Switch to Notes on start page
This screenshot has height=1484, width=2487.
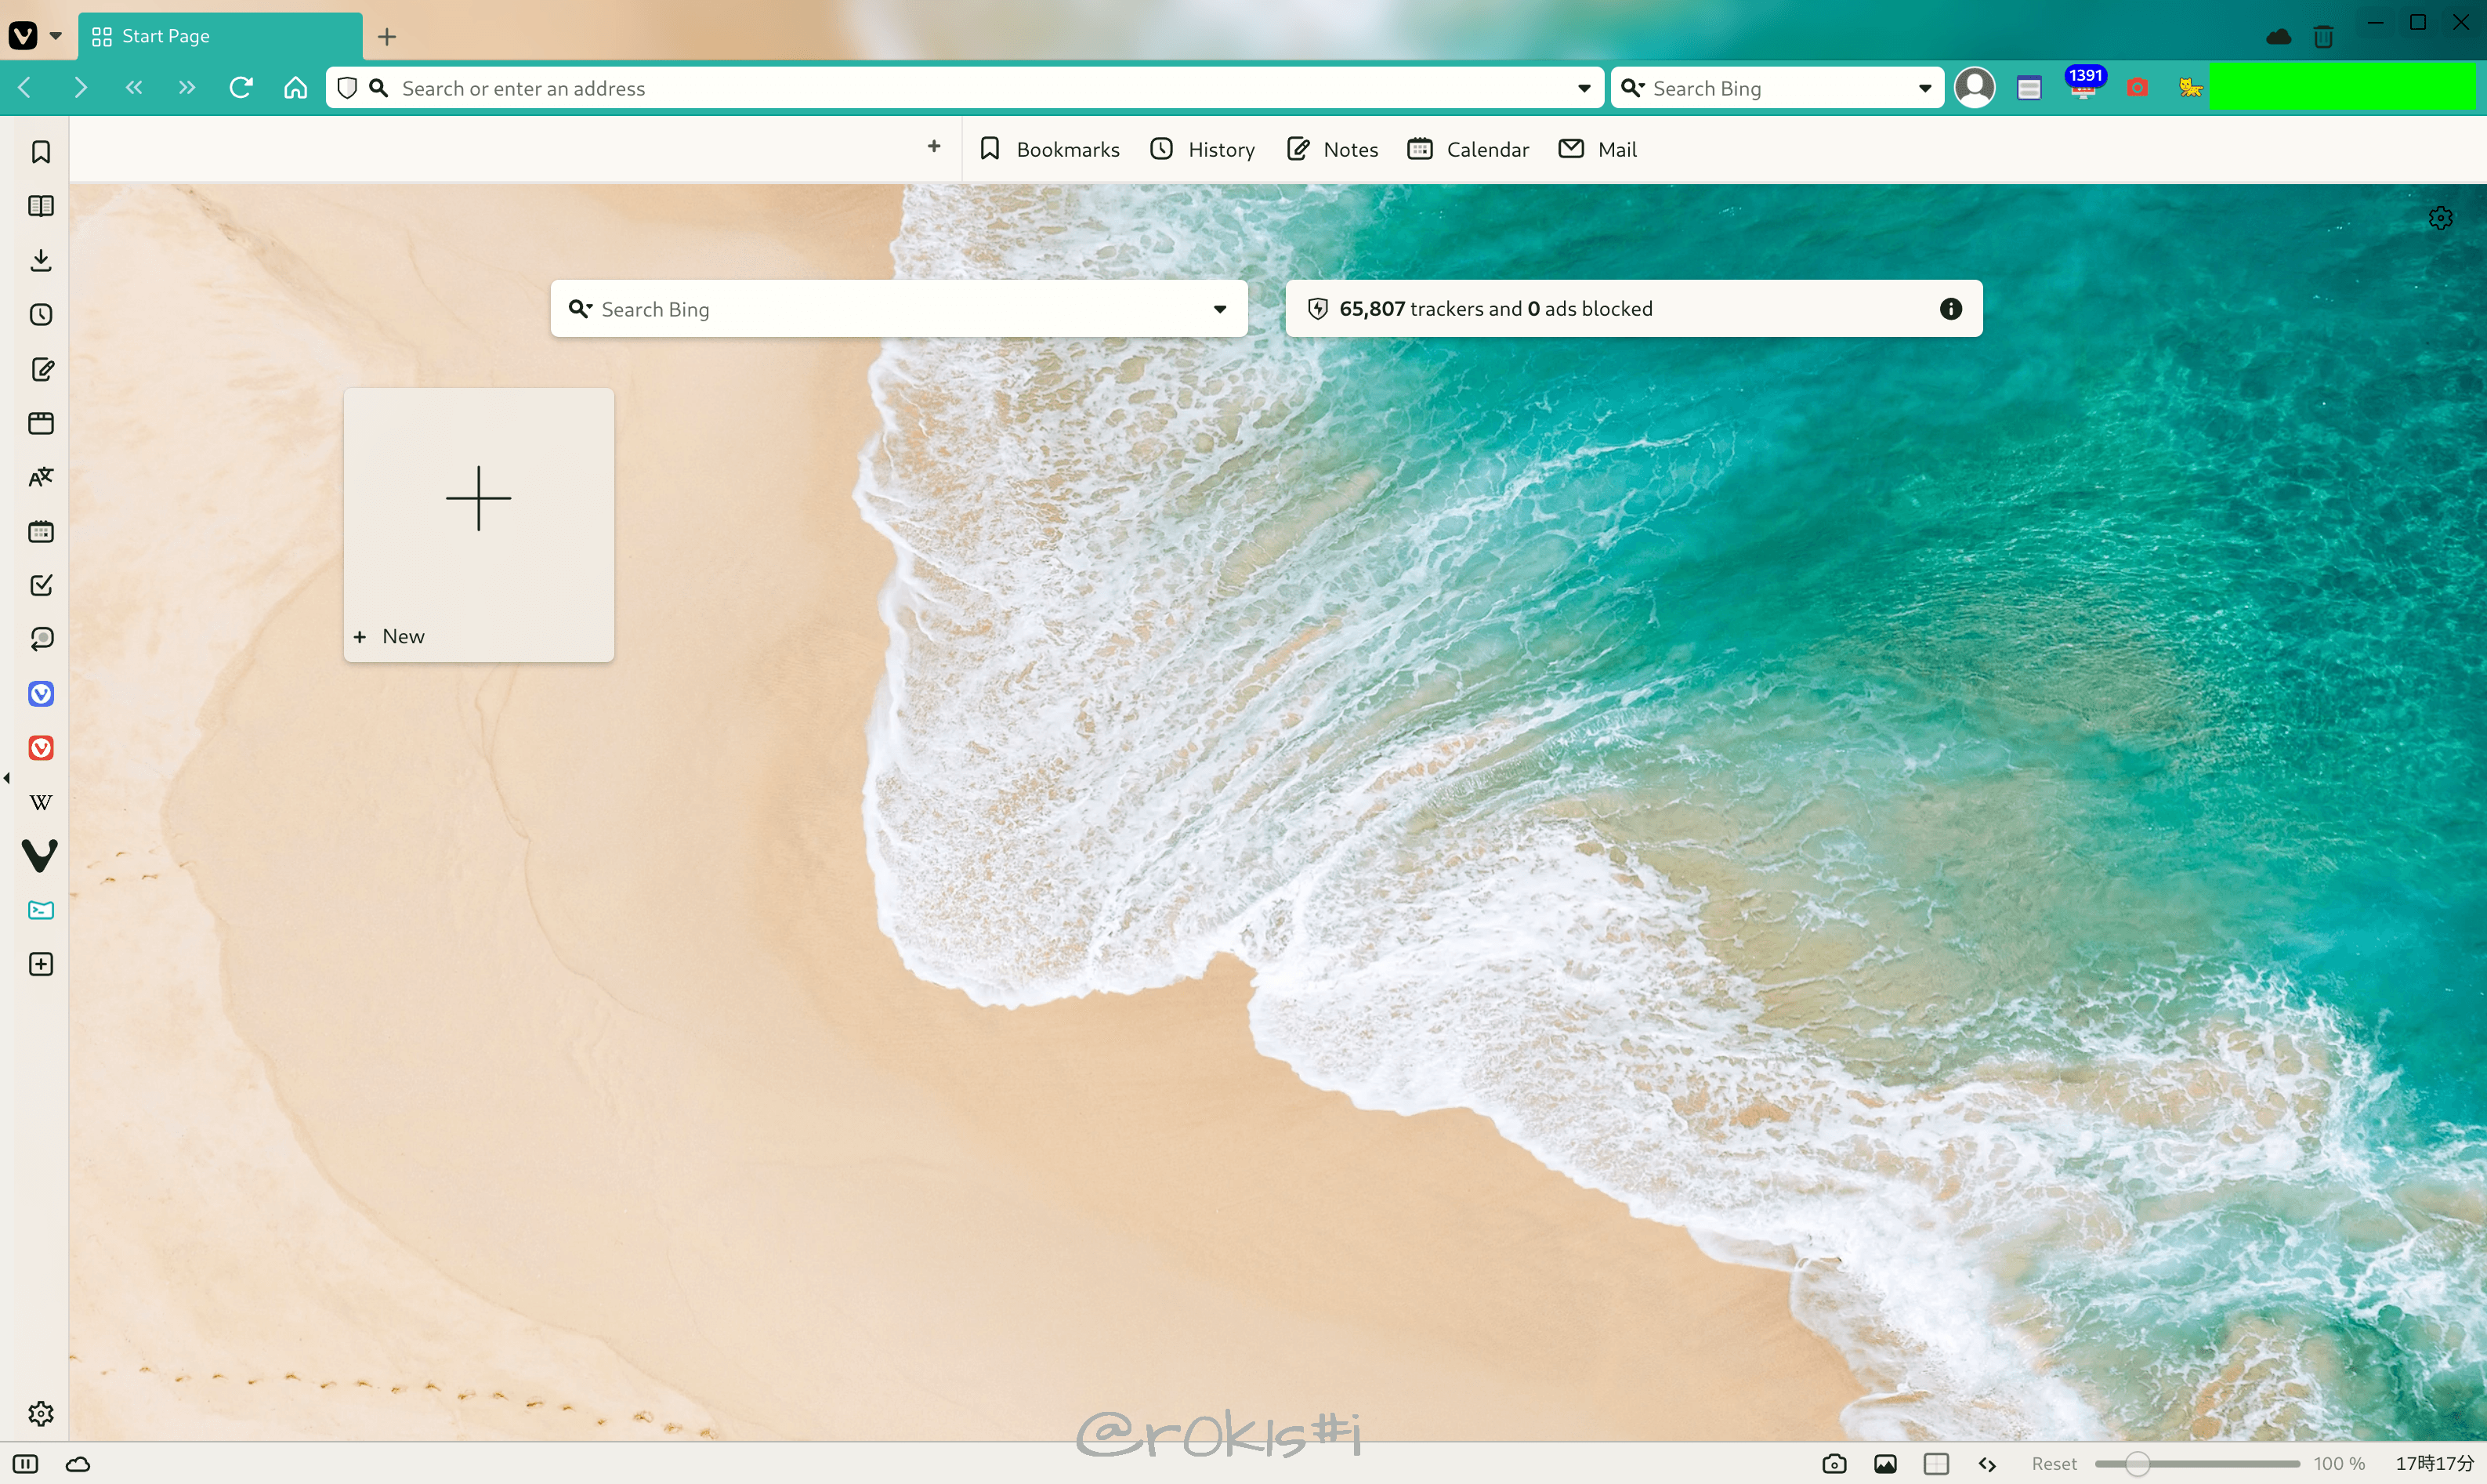pos(1332,149)
